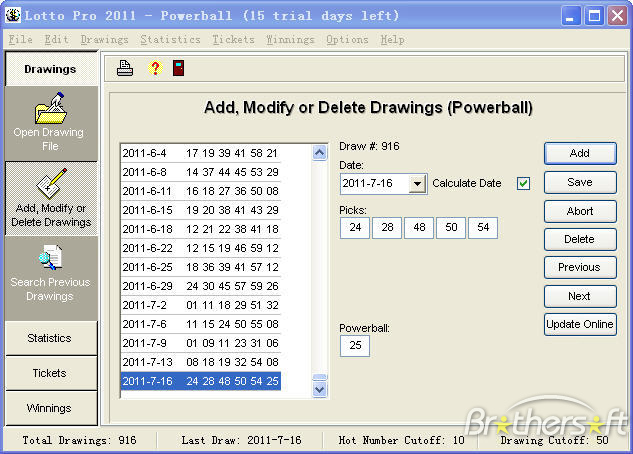Open the Drawings menu
The image size is (633, 454).
pos(105,40)
